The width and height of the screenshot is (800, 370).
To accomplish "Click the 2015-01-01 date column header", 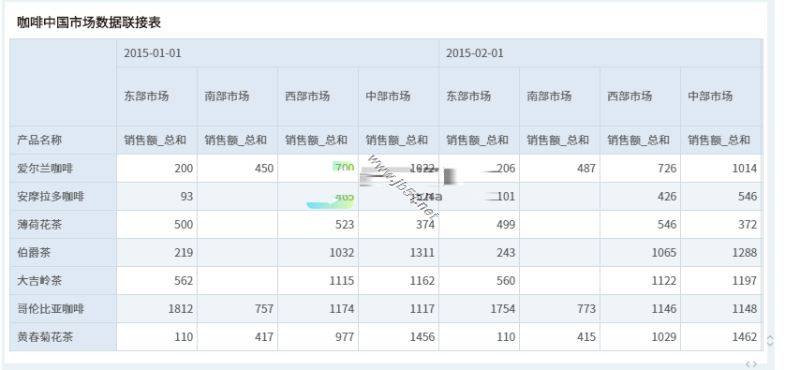I will click(153, 53).
